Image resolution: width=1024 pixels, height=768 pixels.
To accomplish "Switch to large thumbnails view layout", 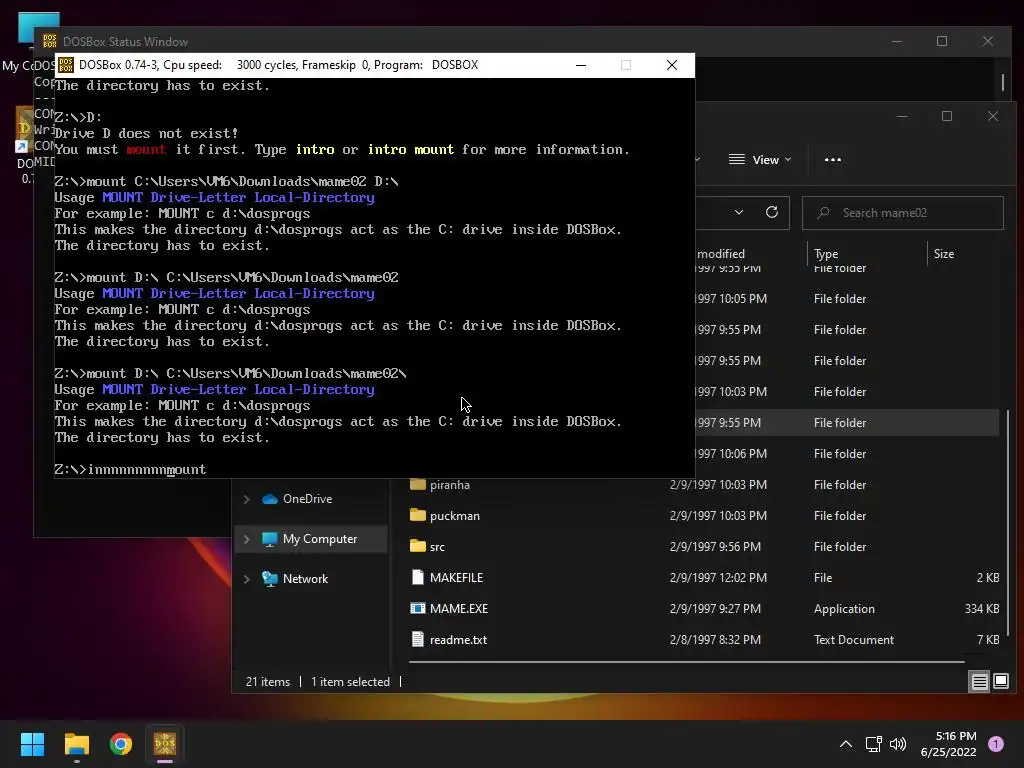I will click(1000, 682).
